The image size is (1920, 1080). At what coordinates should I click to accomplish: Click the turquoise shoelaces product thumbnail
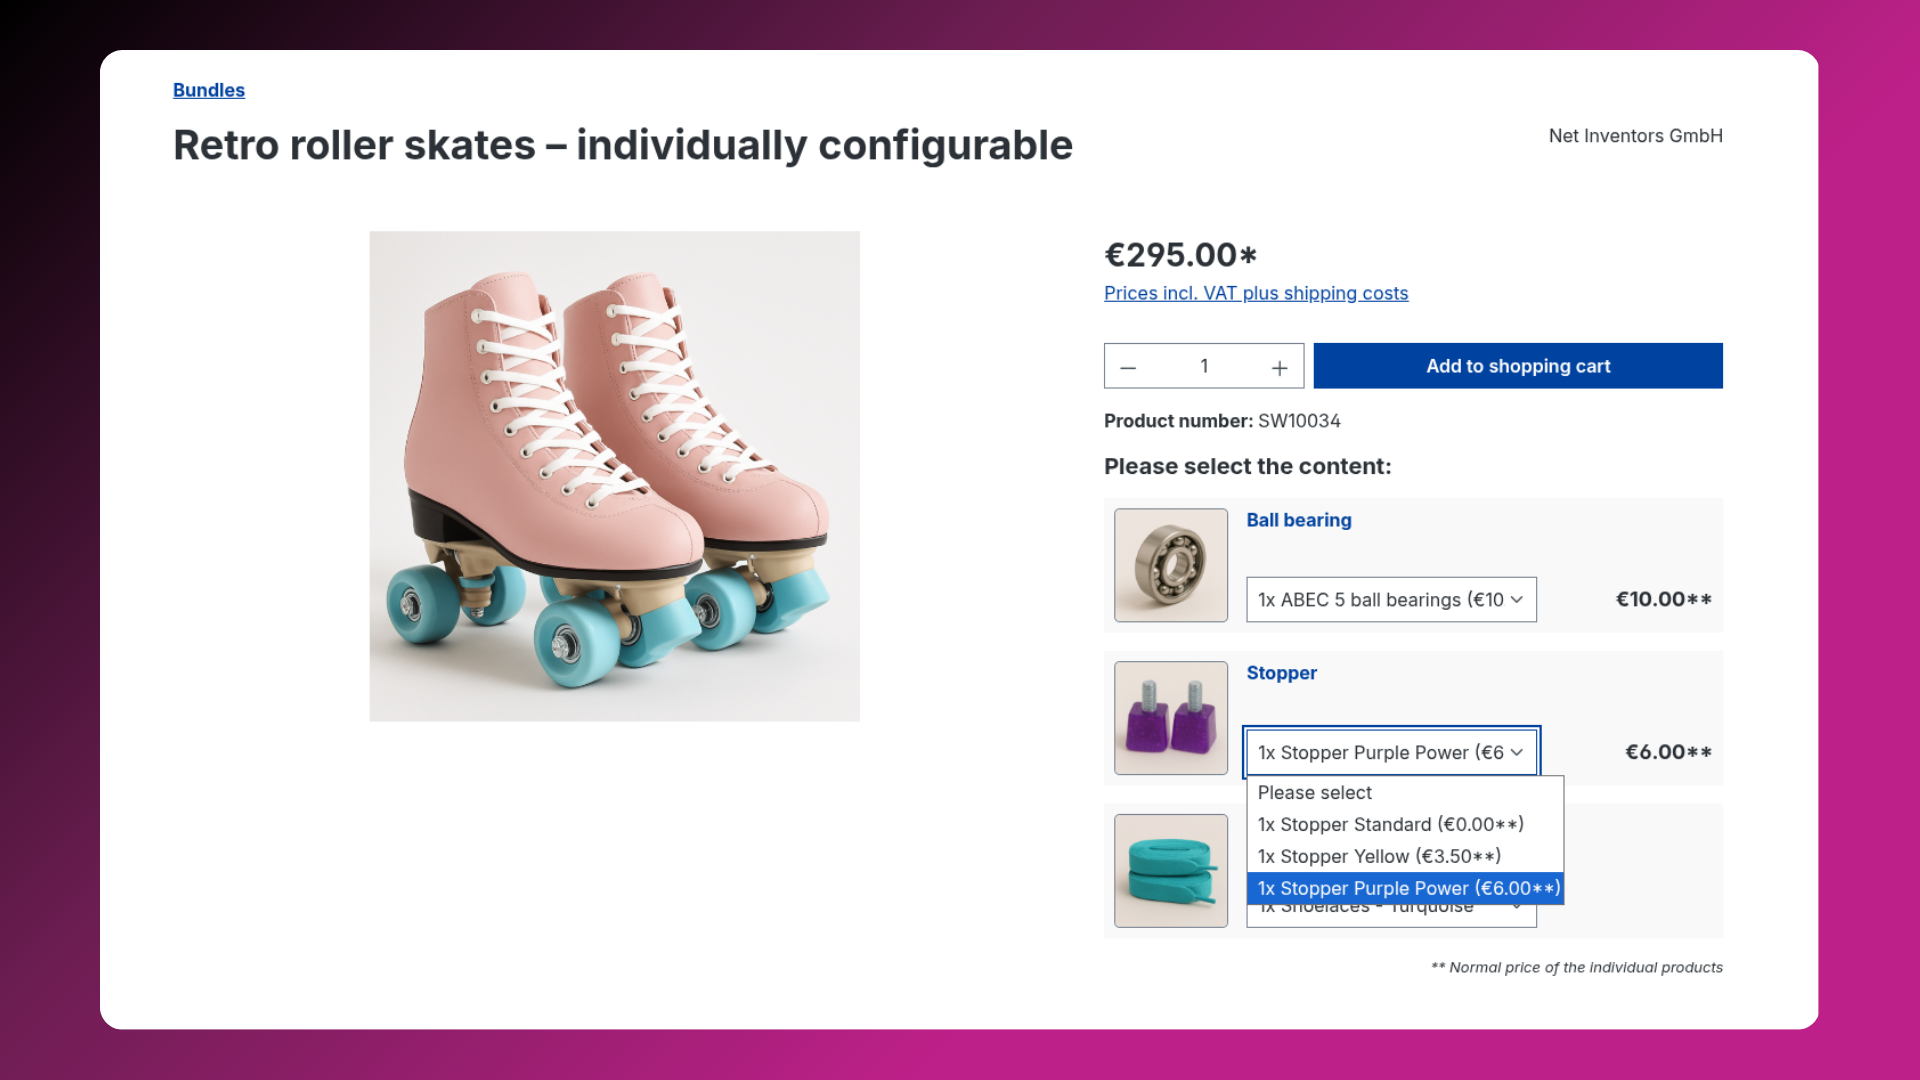tap(1171, 870)
